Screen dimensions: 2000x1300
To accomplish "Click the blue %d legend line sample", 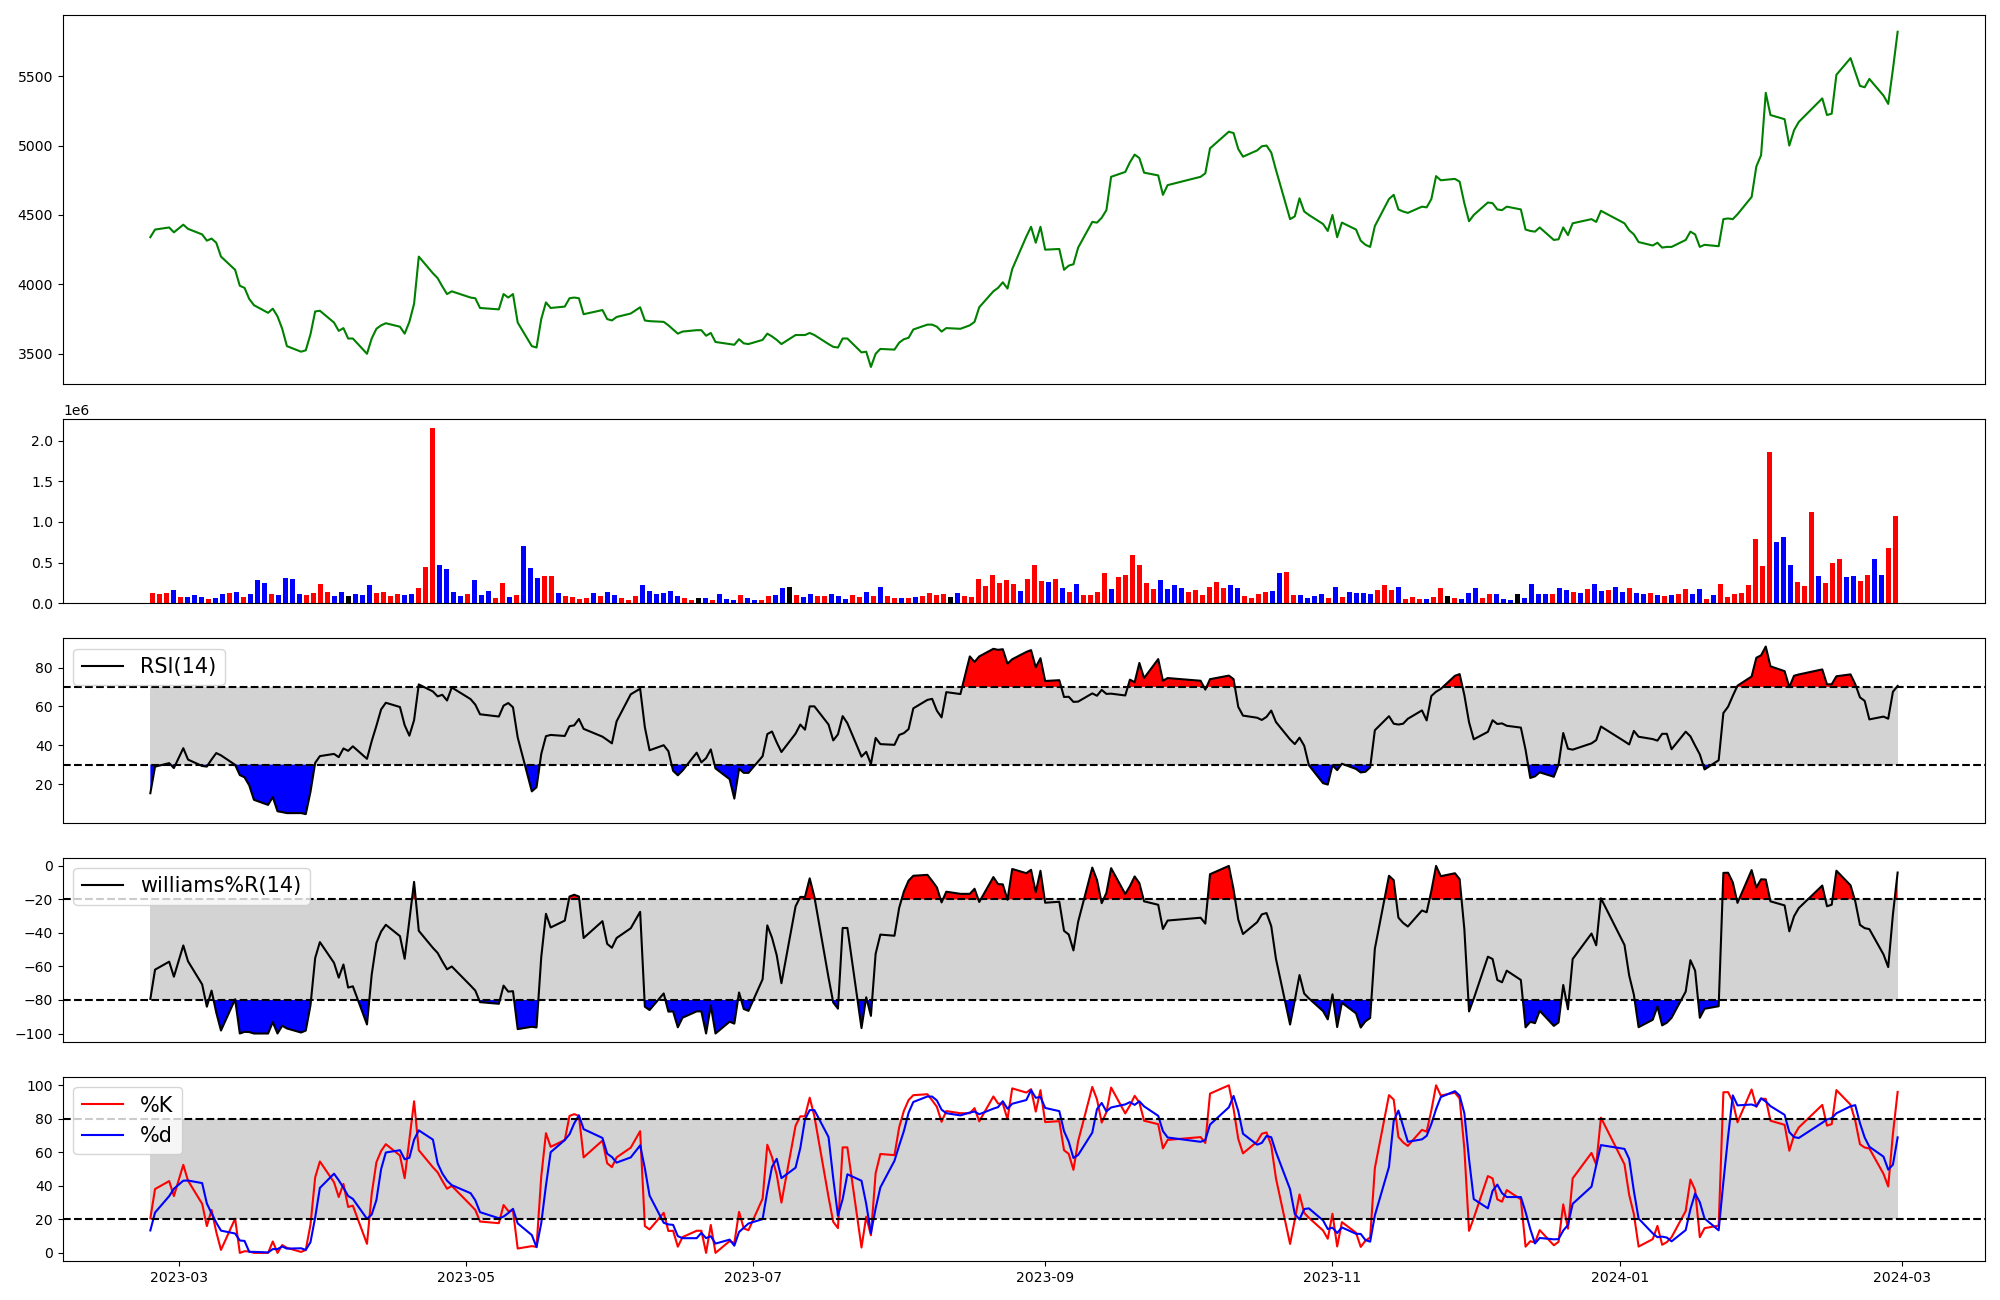I will pyautogui.click(x=103, y=1135).
